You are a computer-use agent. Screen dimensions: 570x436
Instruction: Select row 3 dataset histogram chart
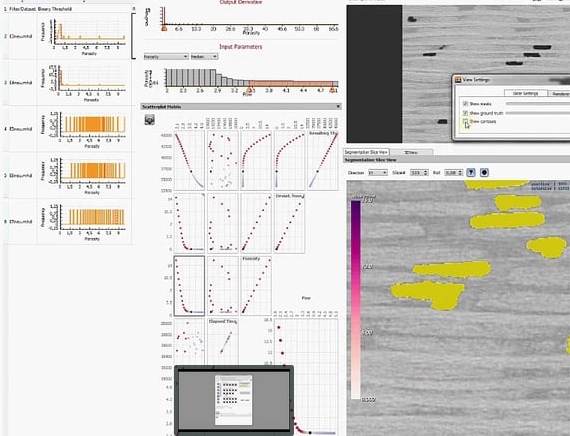[84, 83]
